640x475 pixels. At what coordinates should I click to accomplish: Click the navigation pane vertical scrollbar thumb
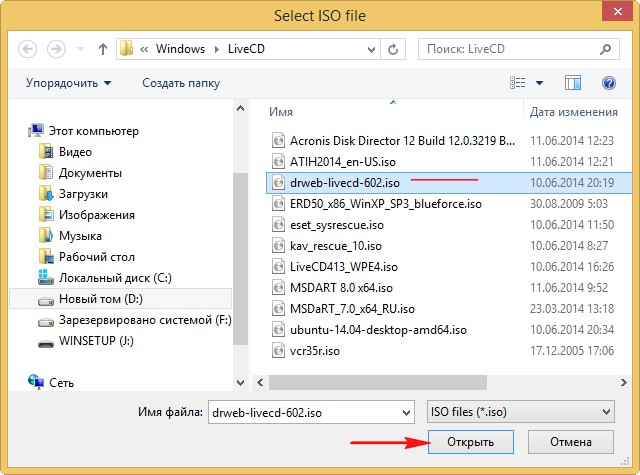point(240,259)
